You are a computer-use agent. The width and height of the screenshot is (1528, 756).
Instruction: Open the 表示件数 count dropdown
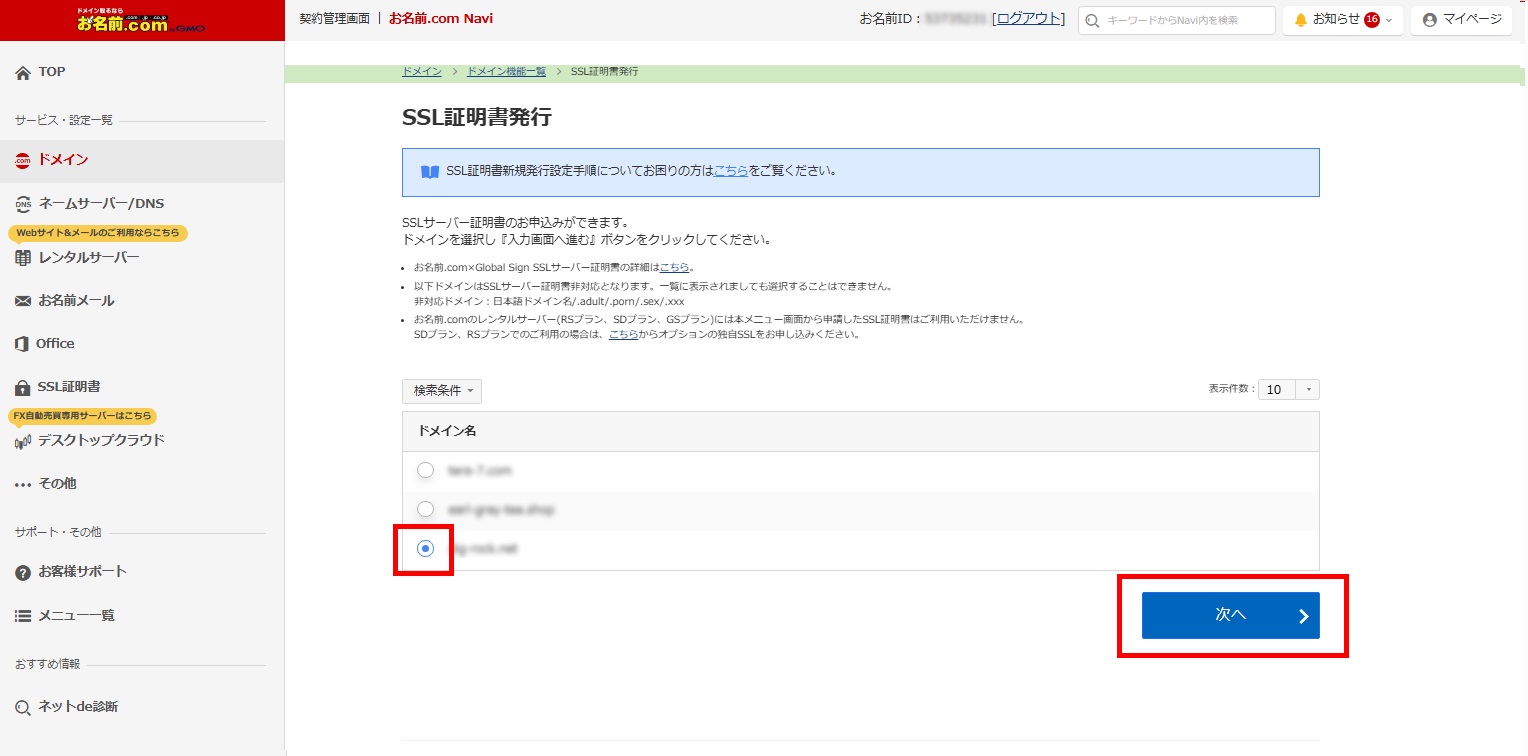(1289, 390)
